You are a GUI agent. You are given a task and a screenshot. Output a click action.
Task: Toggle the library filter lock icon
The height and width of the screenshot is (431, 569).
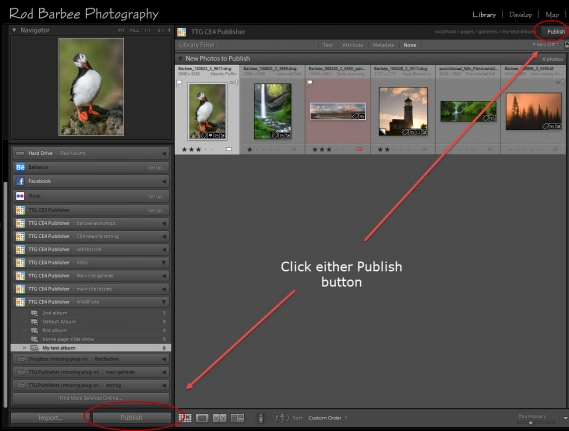click(x=566, y=45)
